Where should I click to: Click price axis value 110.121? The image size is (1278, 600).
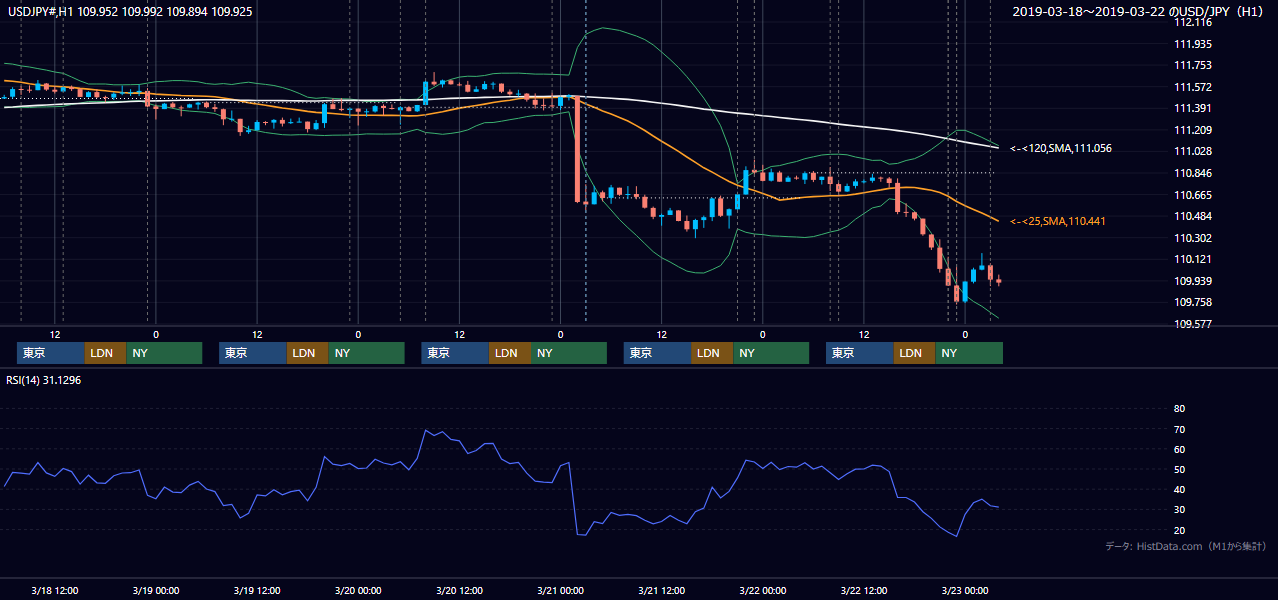pos(1192,259)
